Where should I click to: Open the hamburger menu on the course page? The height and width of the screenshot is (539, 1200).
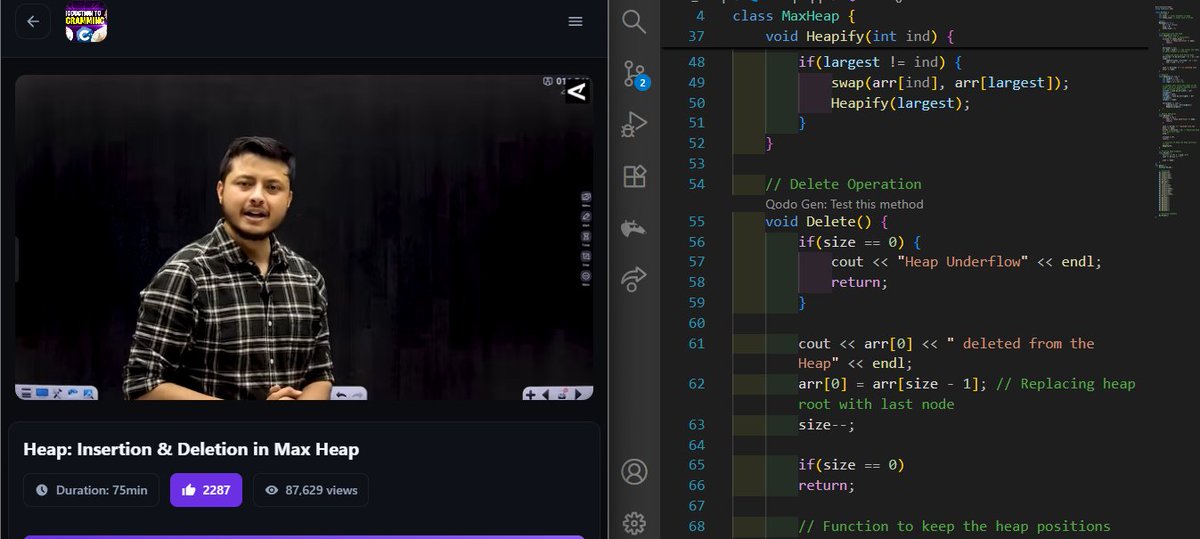[x=575, y=21]
